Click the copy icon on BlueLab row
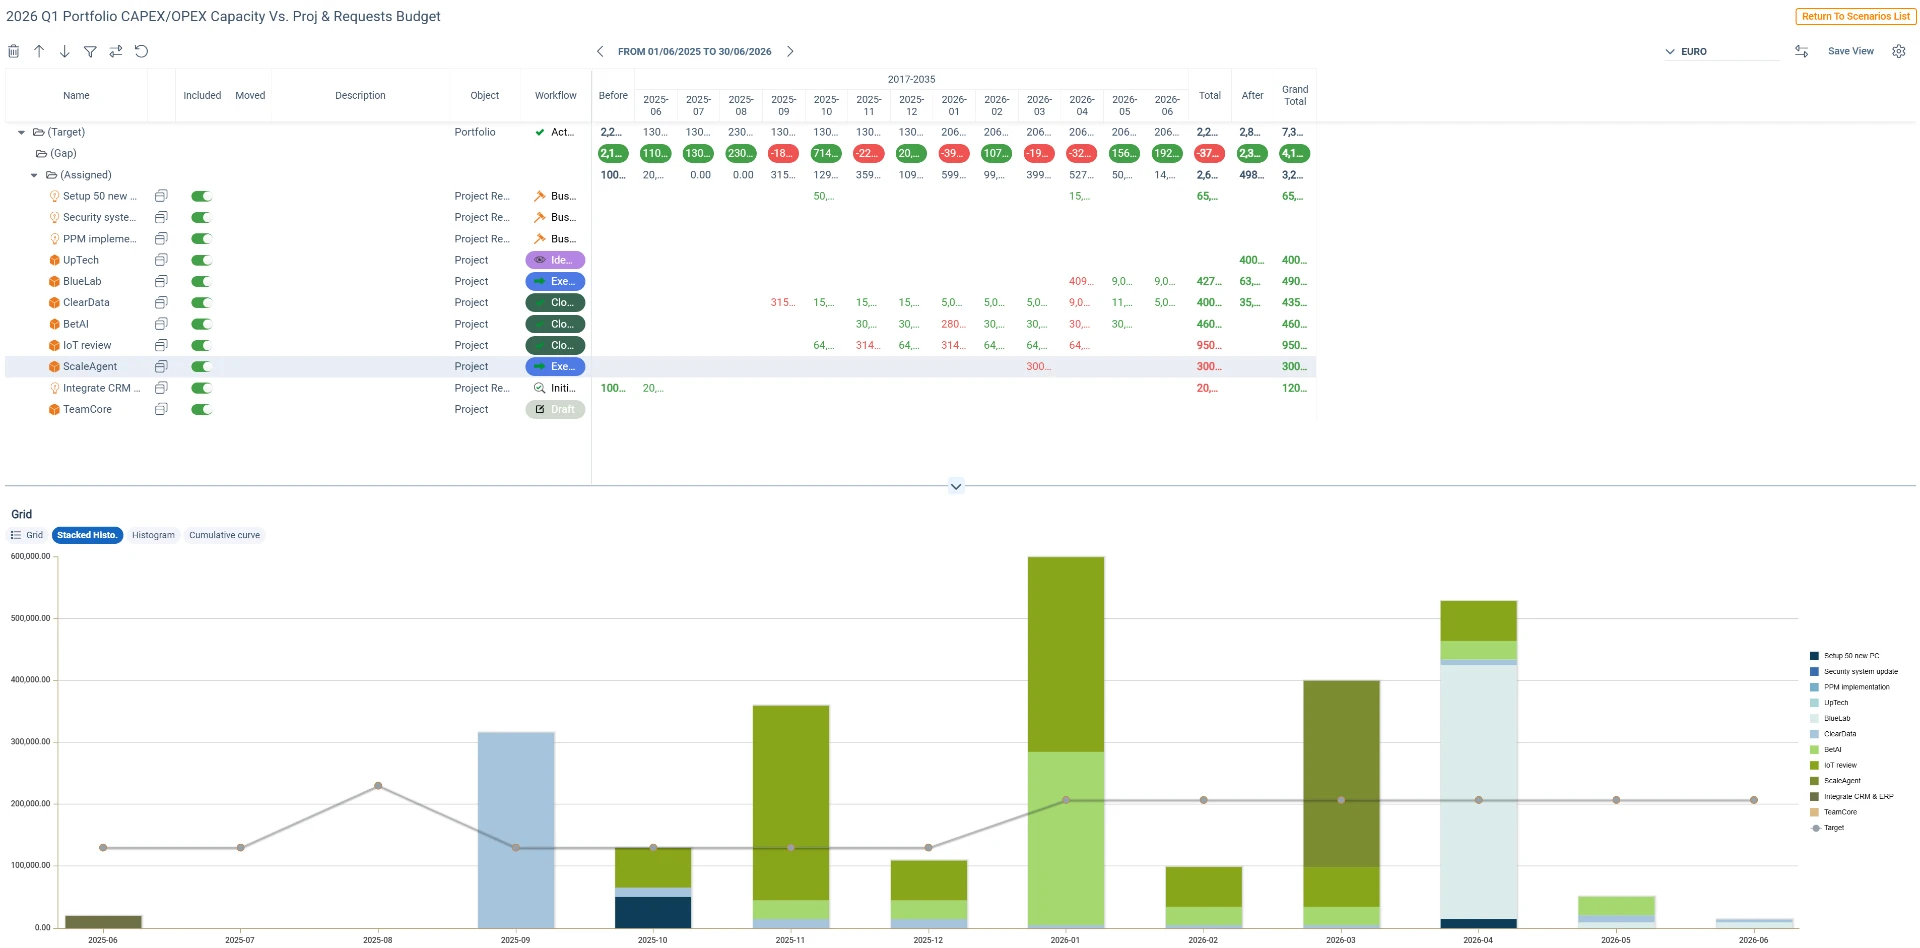The height and width of the screenshot is (948, 1920). pyautogui.click(x=161, y=281)
